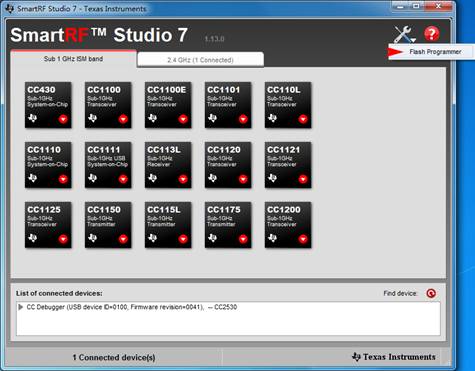
Task: Click the red dropdown arrow on CC1110
Action: (x=63, y=179)
